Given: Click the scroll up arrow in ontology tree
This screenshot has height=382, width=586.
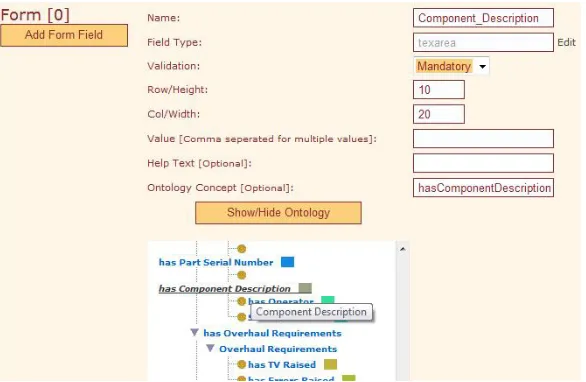Looking at the screenshot, I should click(x=403, y=249).
